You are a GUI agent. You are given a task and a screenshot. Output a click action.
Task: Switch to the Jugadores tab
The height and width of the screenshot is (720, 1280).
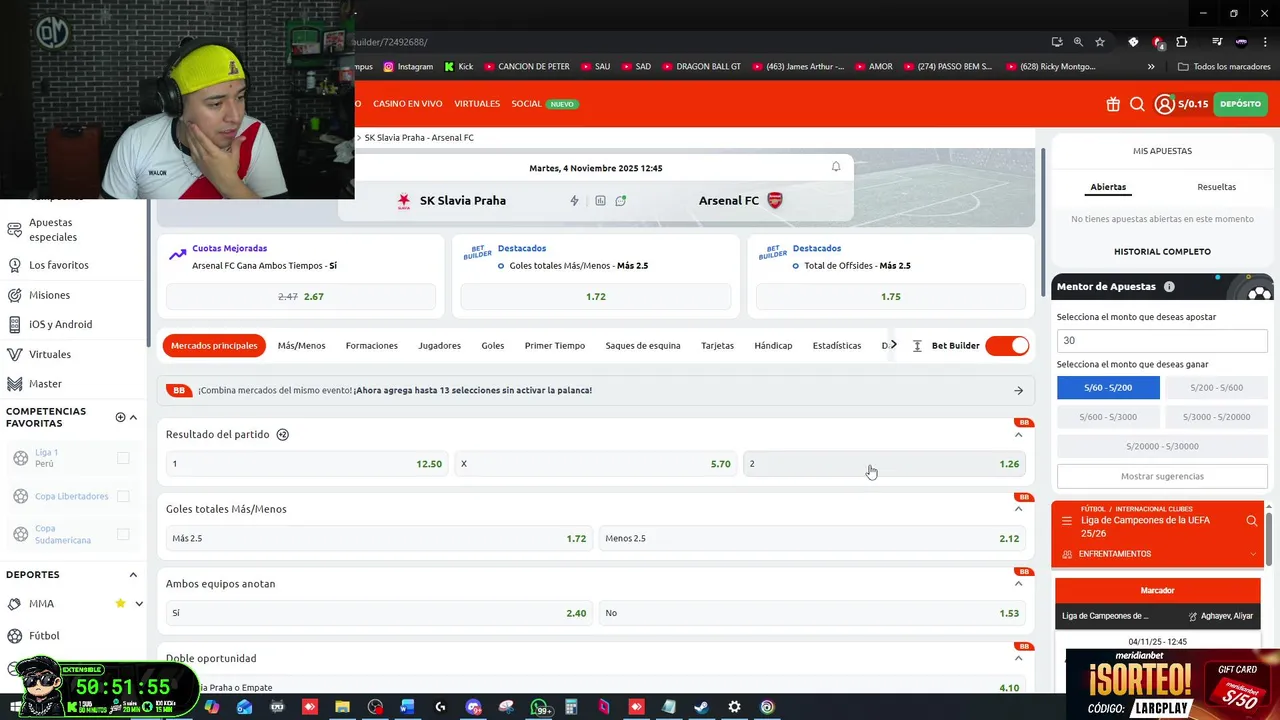440,346
